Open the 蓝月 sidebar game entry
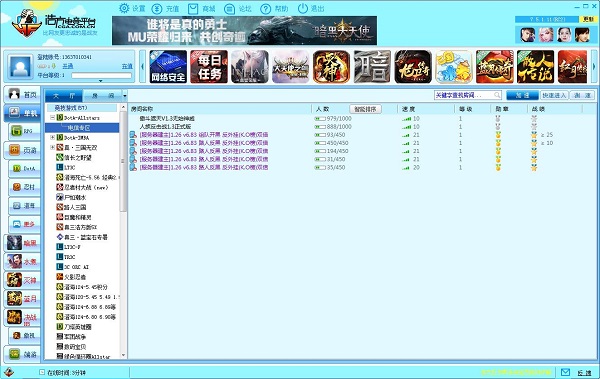 coord(22,299)
